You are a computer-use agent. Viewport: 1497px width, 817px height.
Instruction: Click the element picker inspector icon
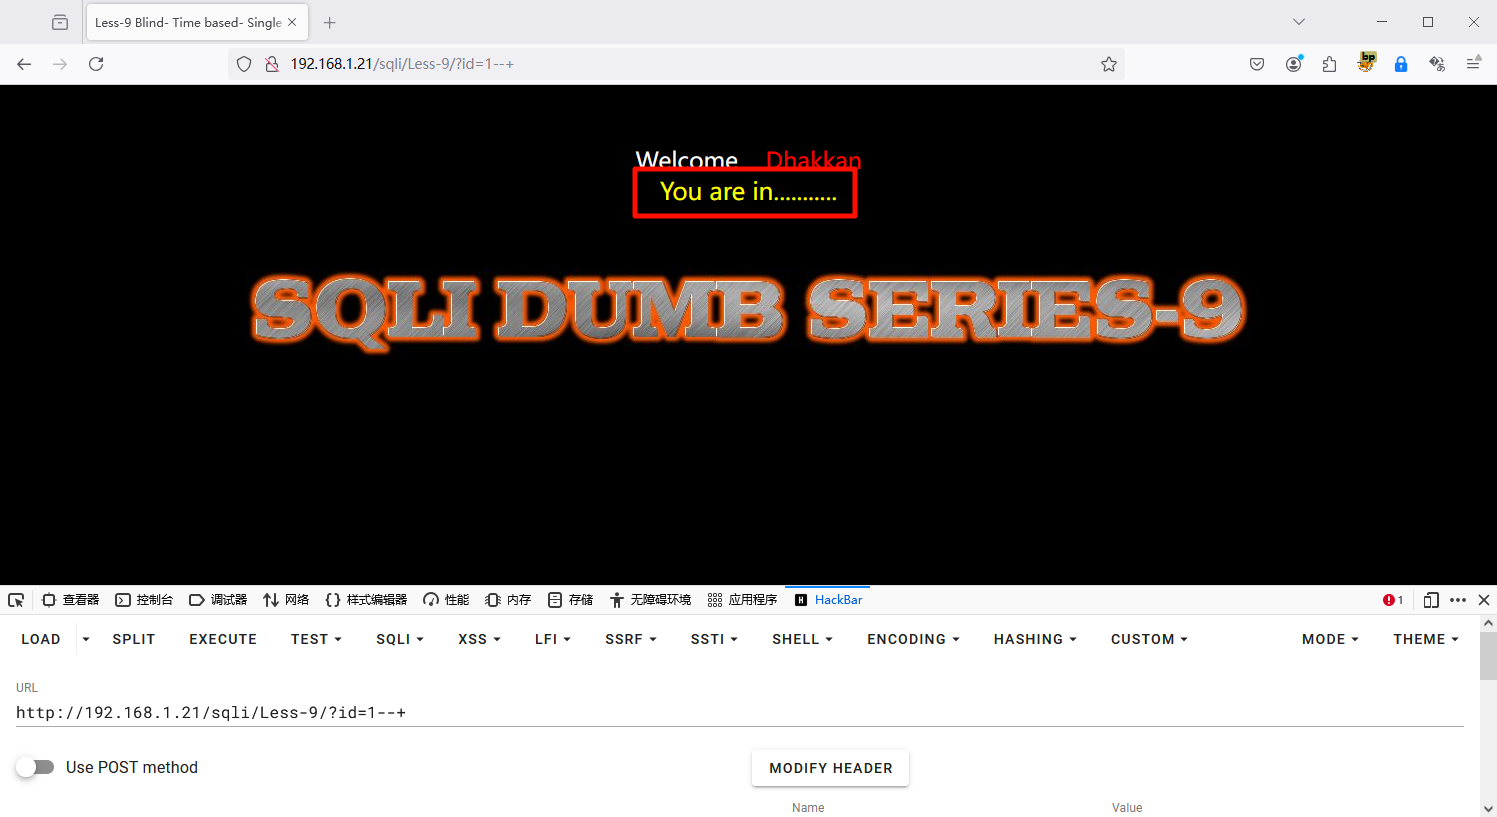click(x=16, y=600)
